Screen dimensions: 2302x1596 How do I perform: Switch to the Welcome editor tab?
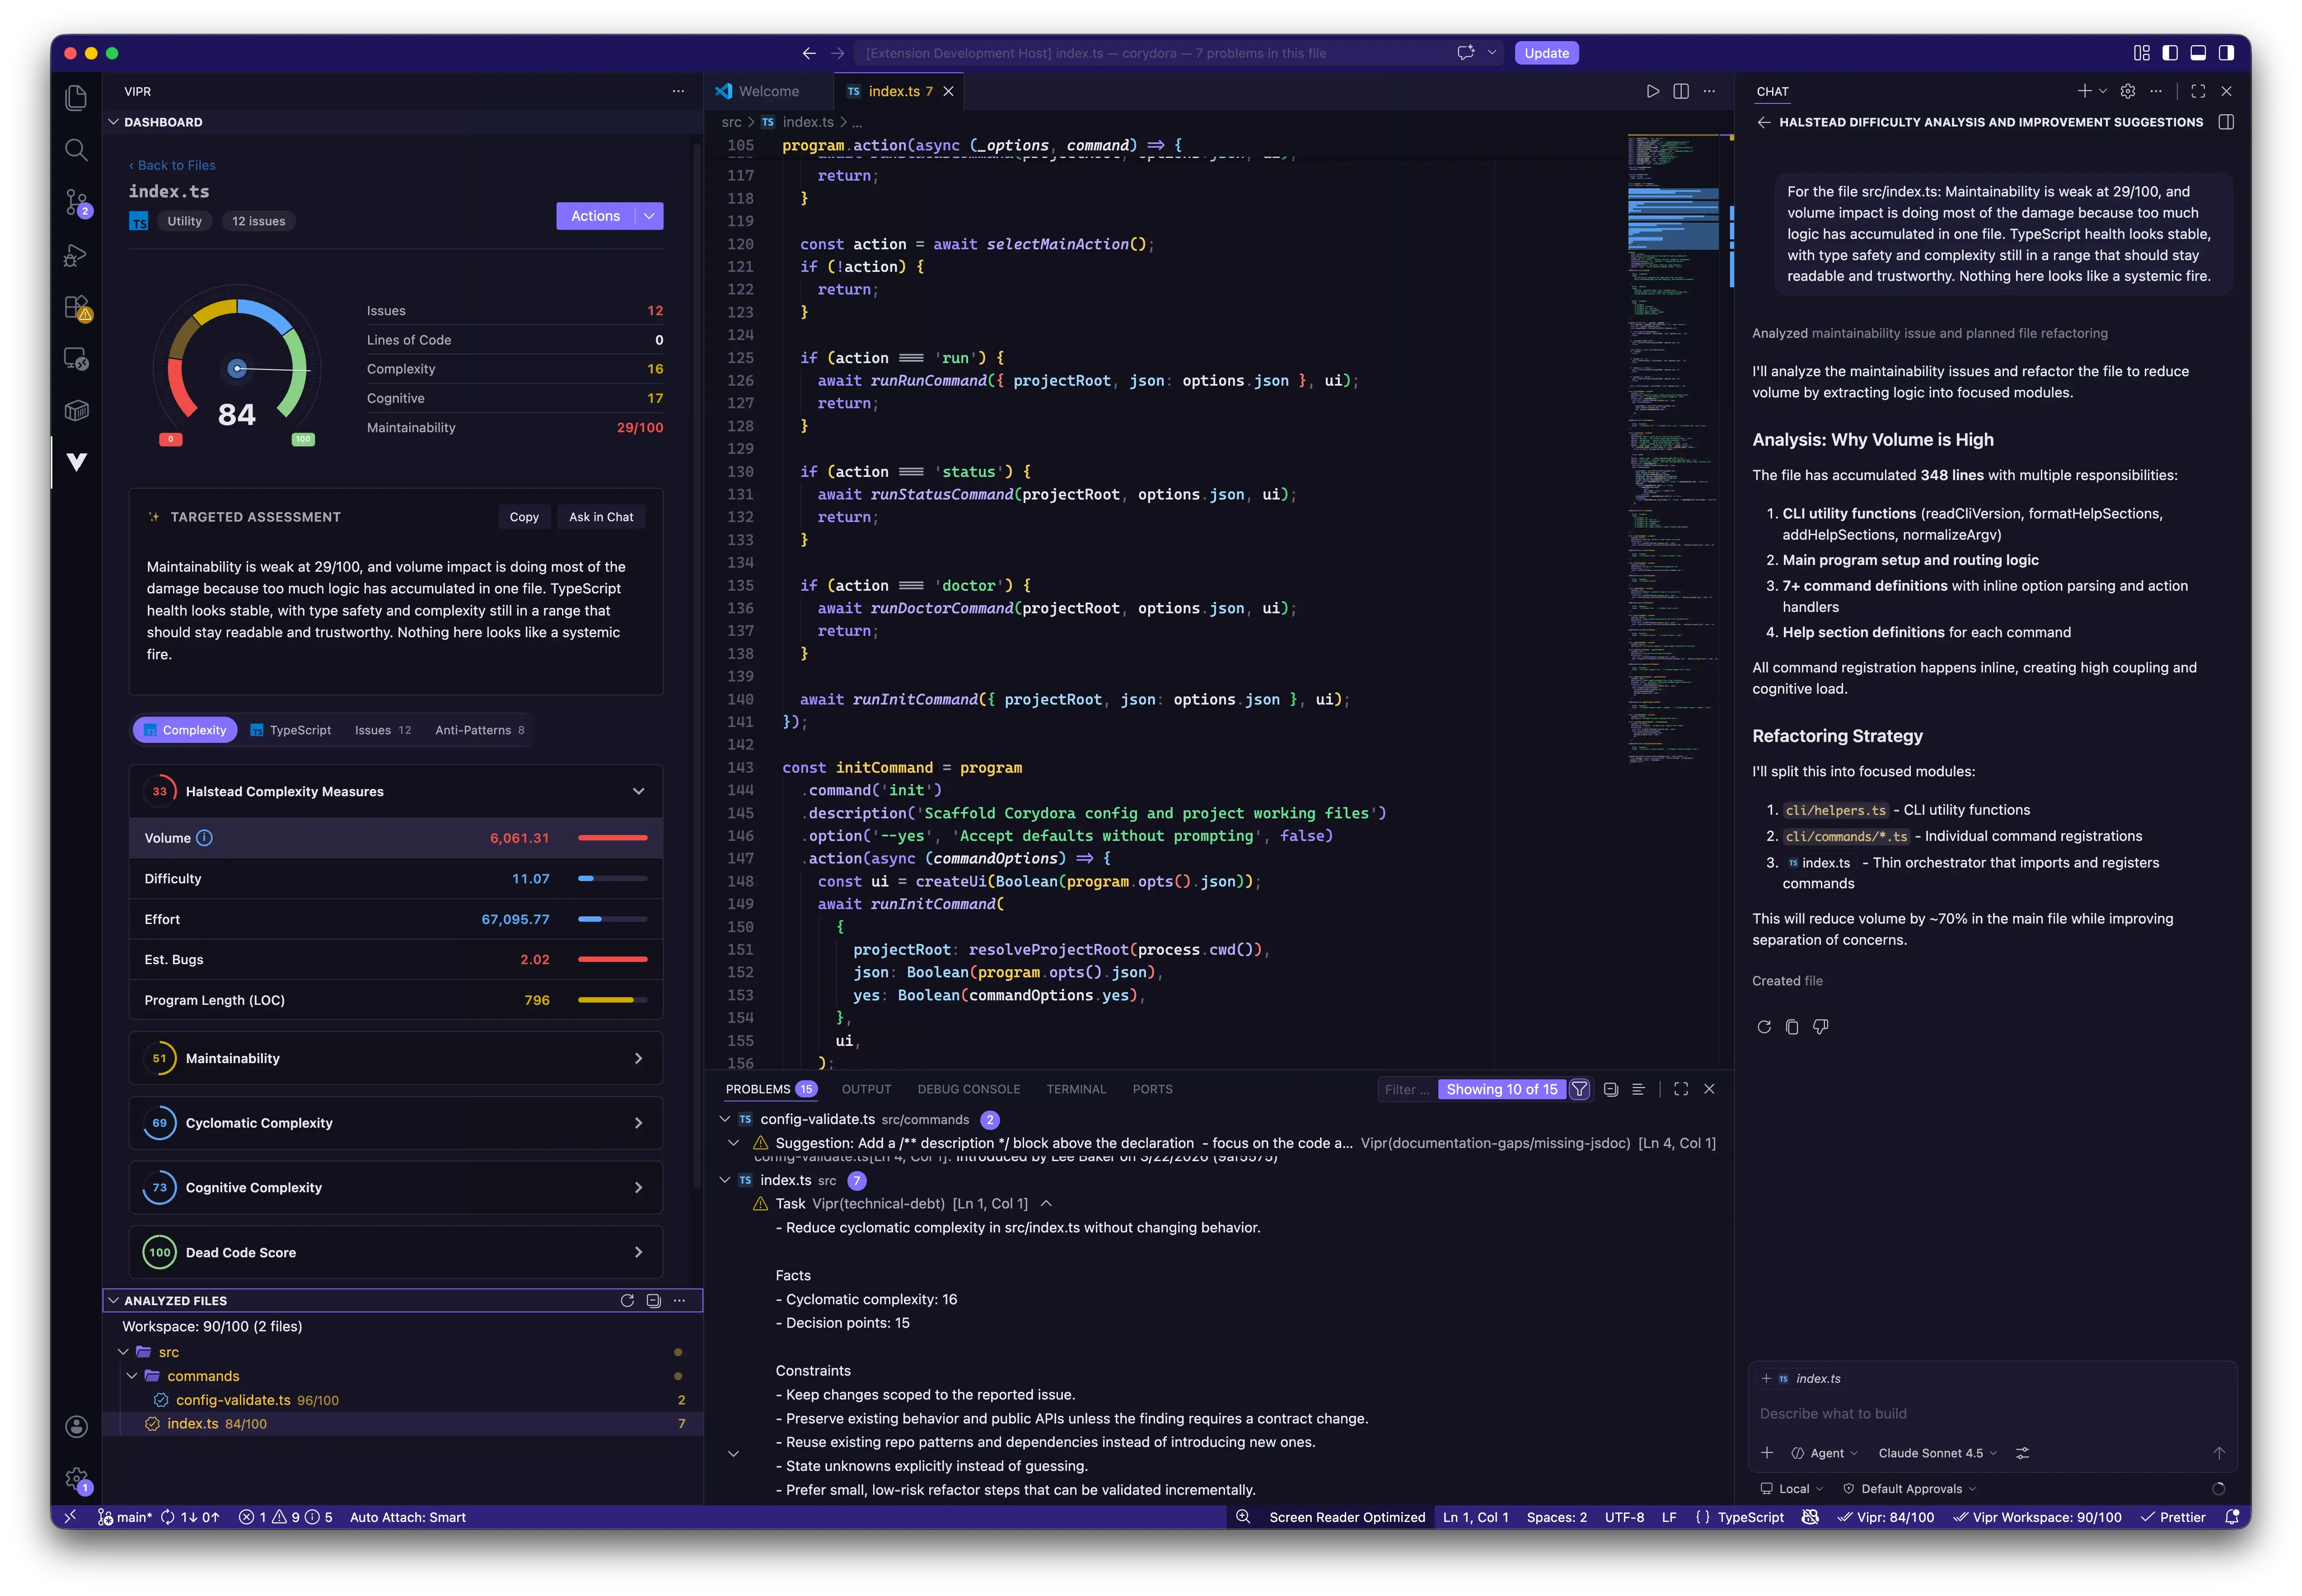768,91
